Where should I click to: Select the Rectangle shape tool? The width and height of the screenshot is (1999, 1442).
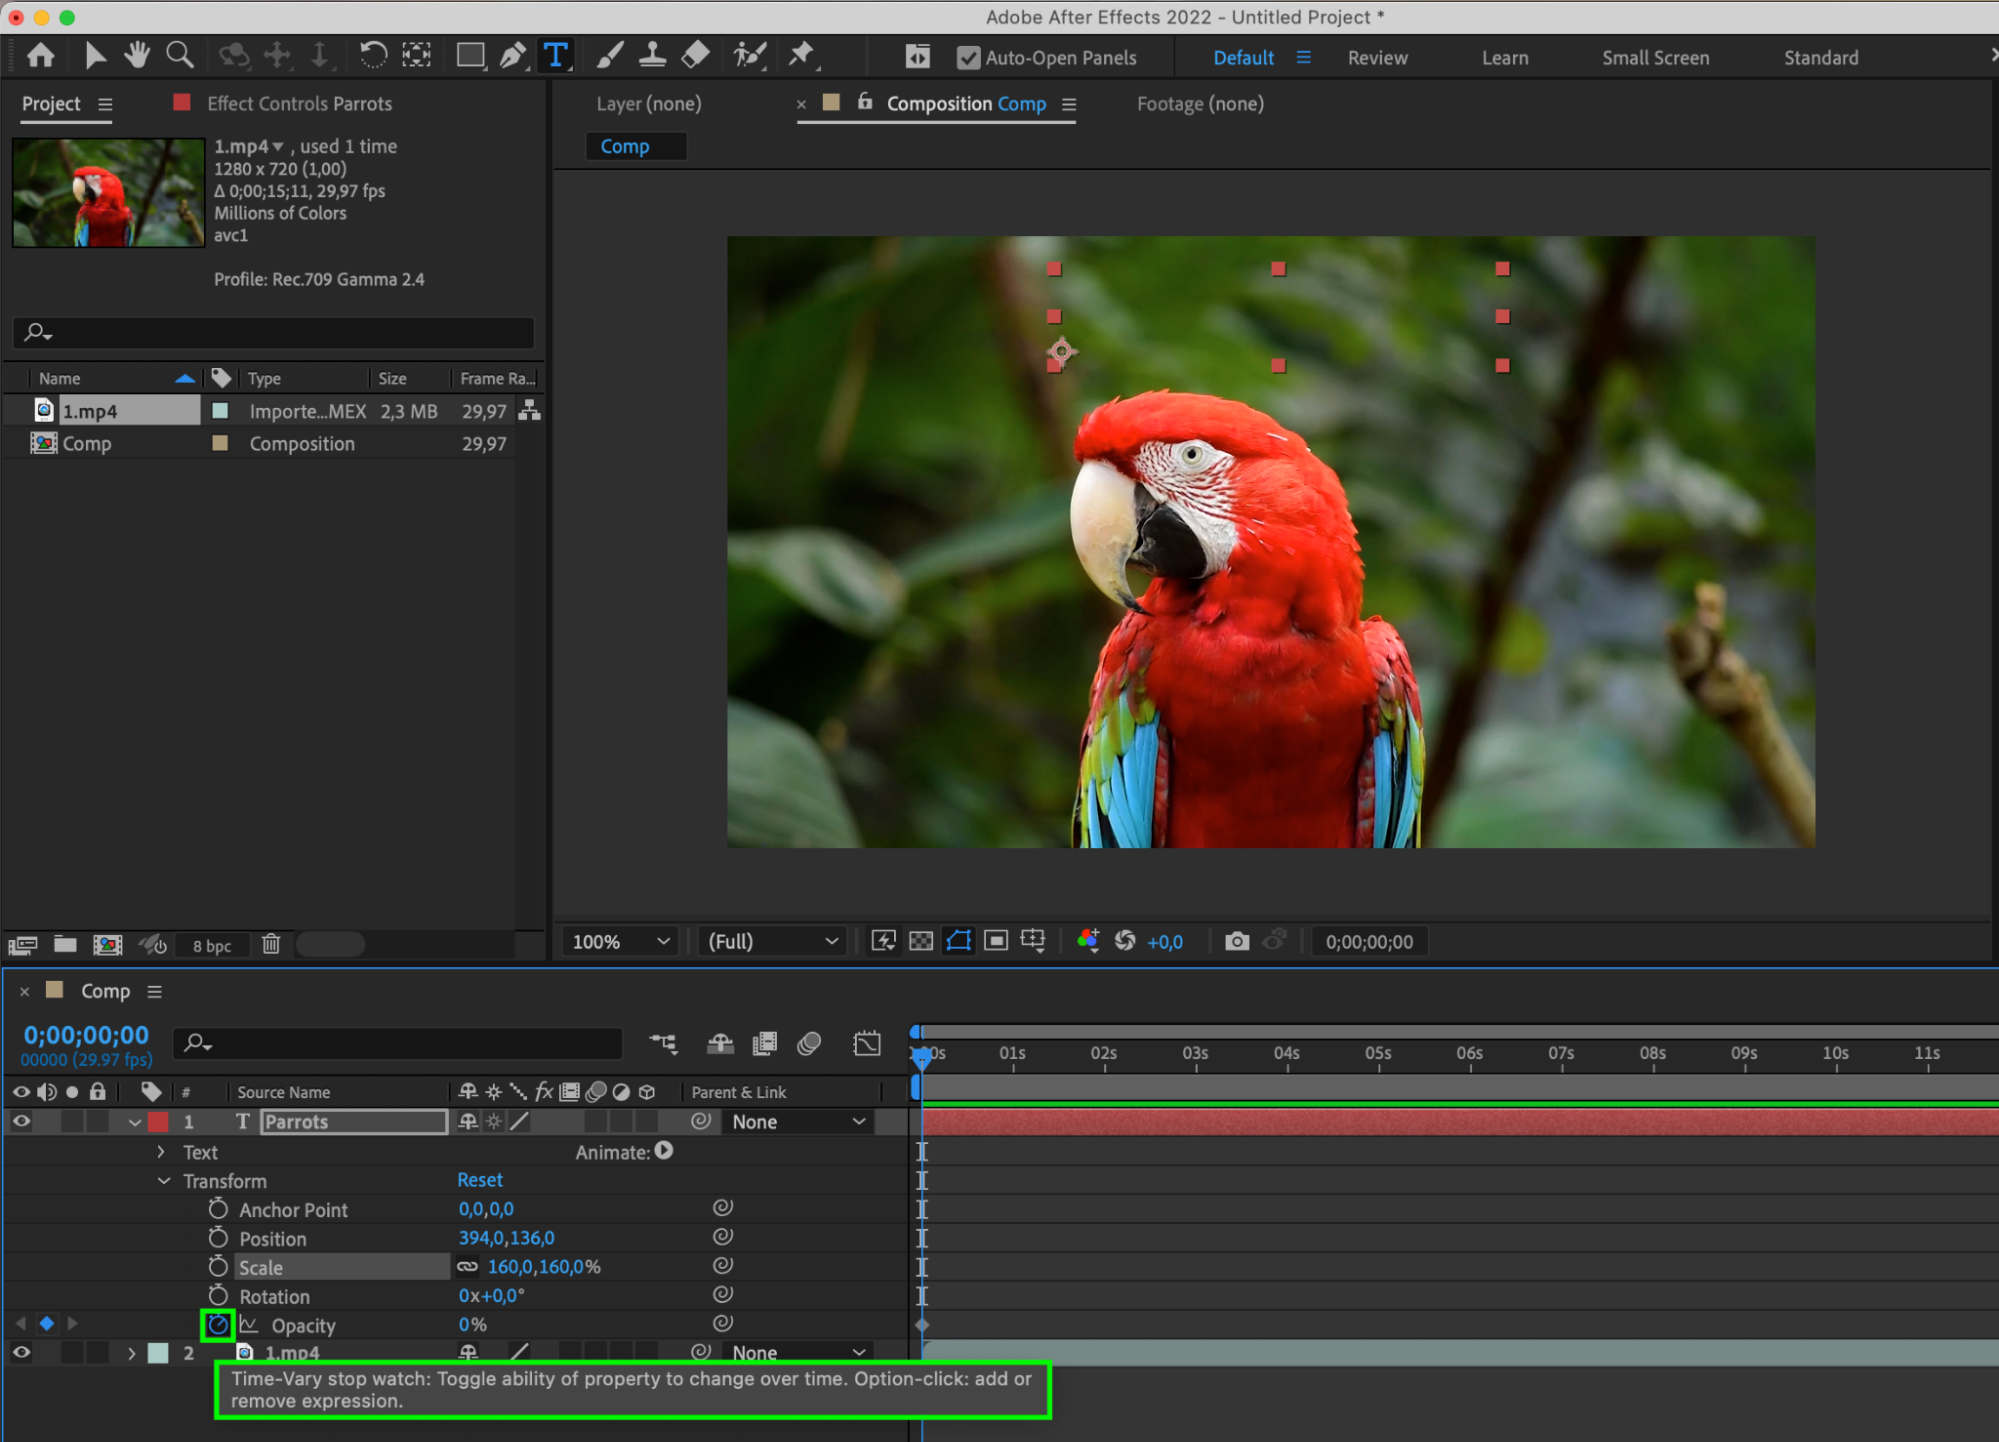[470, 55]
